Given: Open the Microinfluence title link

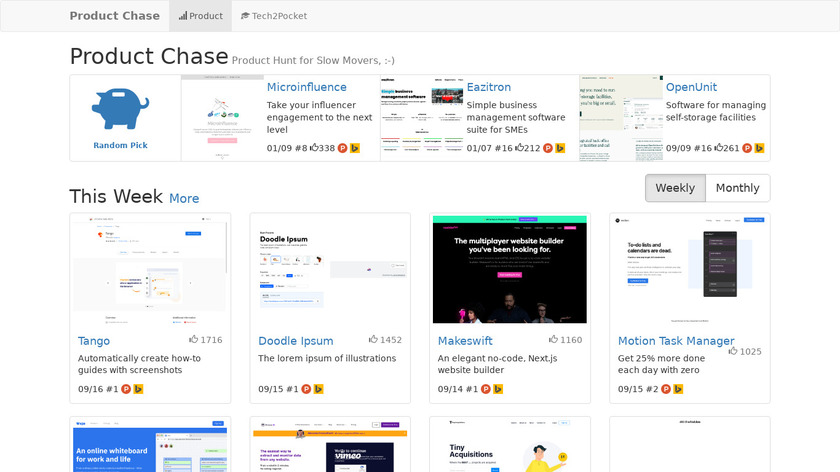Looking at the screenshot, I should (306, 87).
